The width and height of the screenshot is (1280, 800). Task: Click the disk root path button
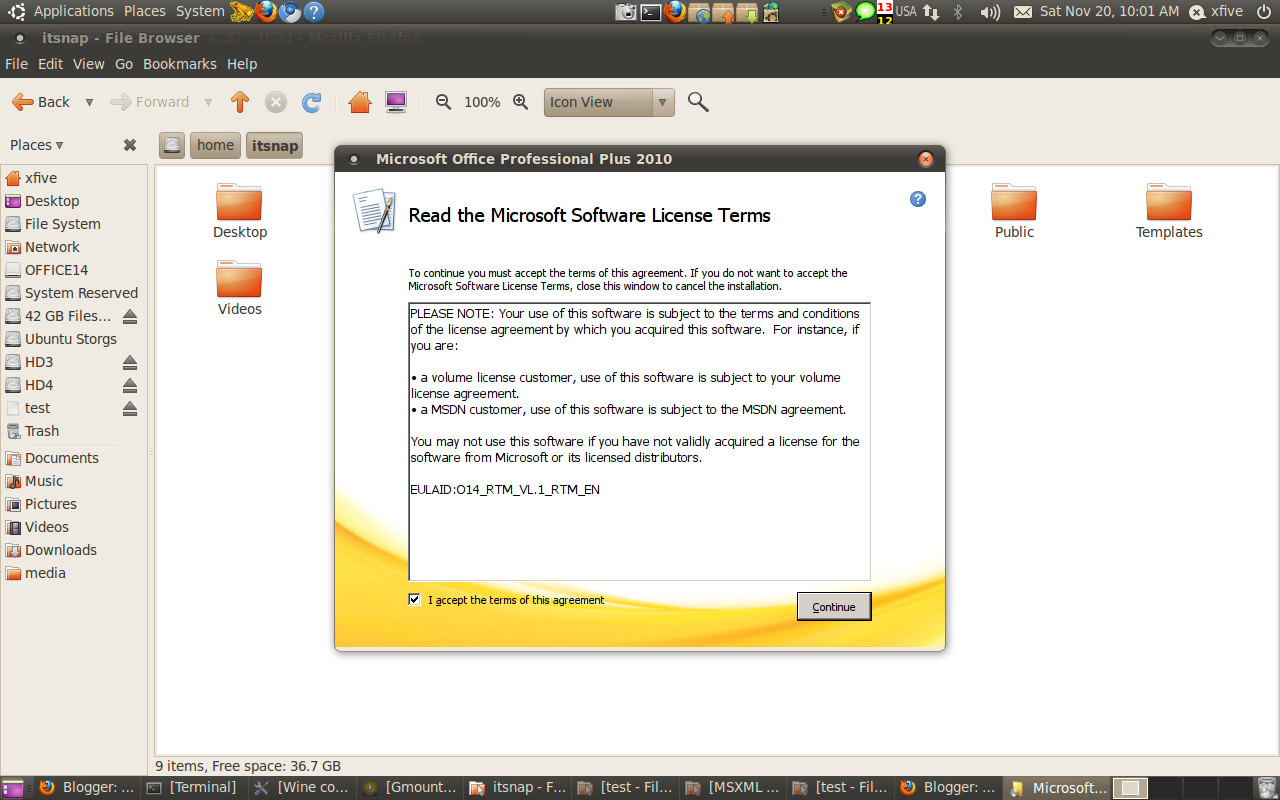coord(172,145)
